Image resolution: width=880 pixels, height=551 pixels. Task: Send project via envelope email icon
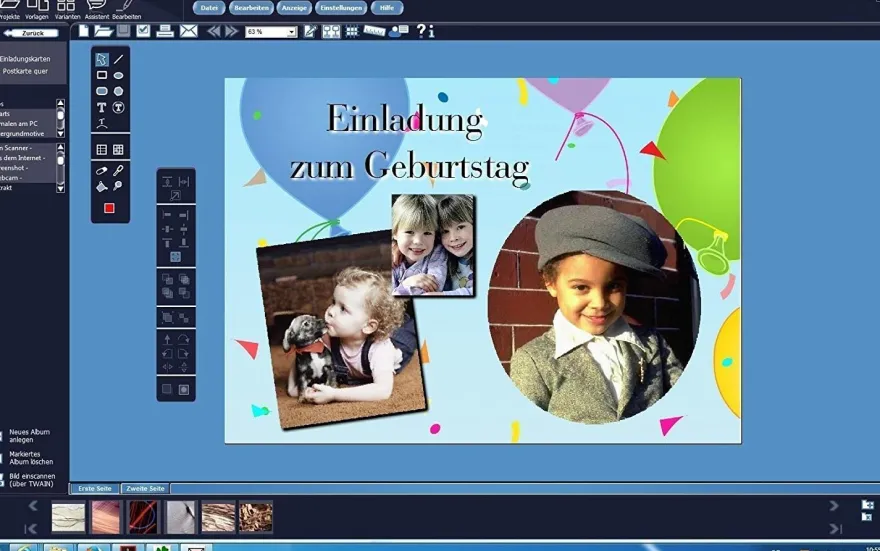click(x=189, y=31)
